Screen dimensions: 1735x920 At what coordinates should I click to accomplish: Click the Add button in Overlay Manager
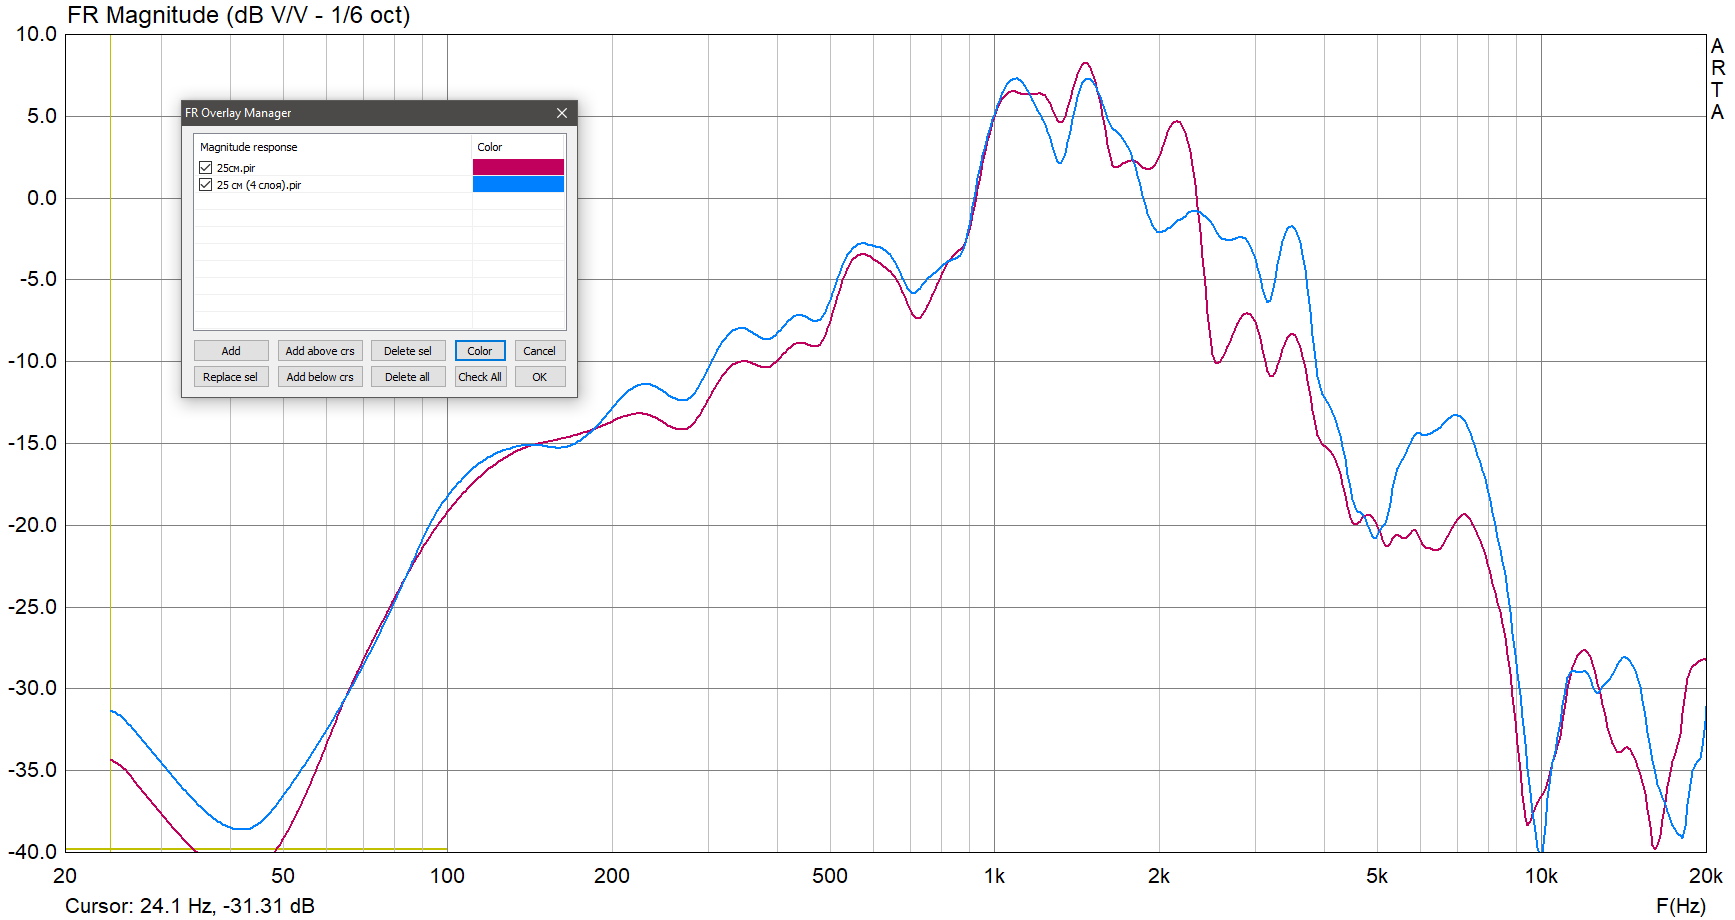[231, 351]
